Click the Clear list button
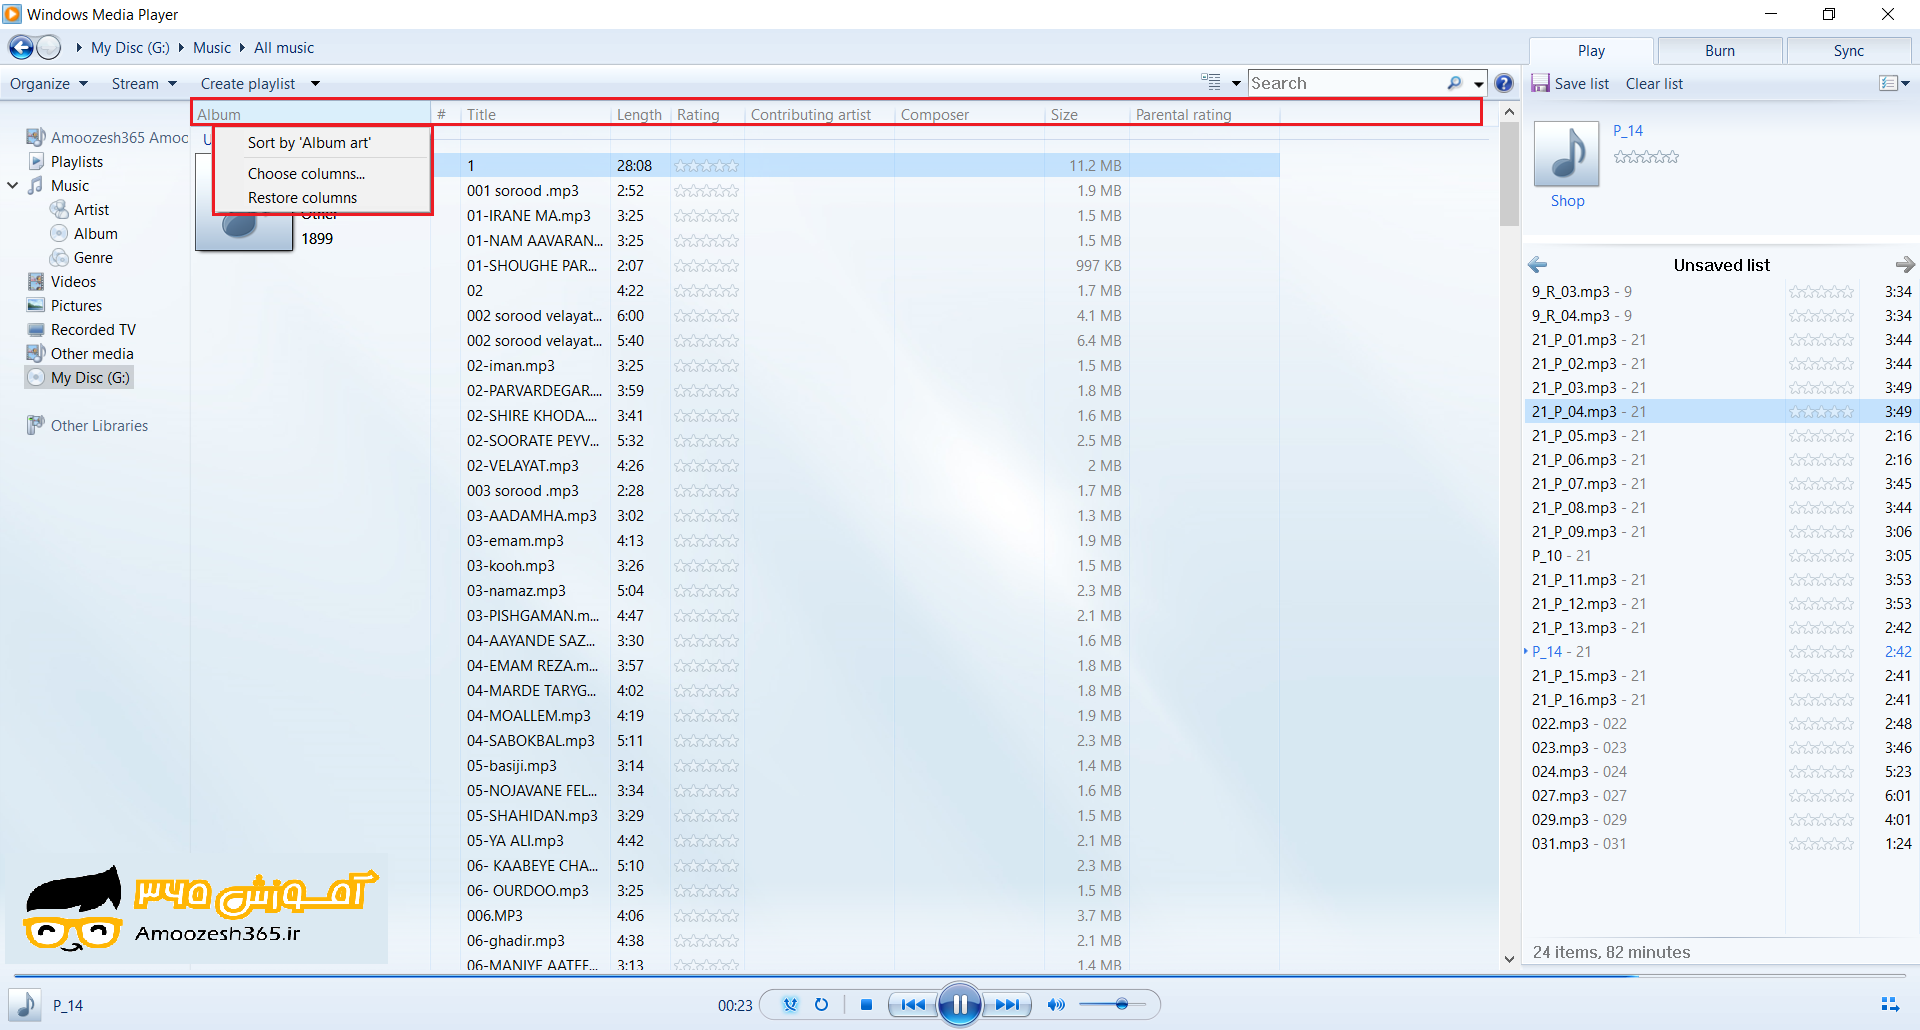Screen dimensions: 1920x1030 [x=1654, y=84]
